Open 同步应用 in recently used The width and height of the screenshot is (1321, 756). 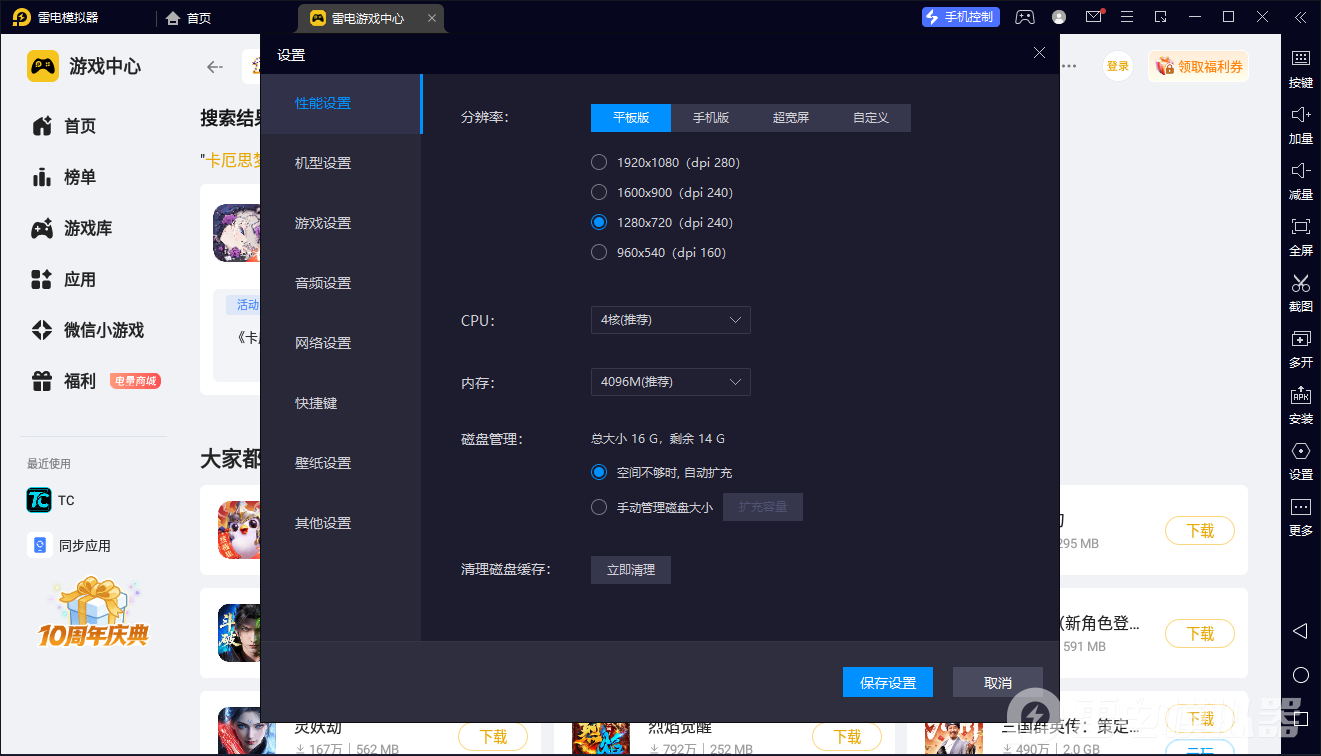[69, 546]
